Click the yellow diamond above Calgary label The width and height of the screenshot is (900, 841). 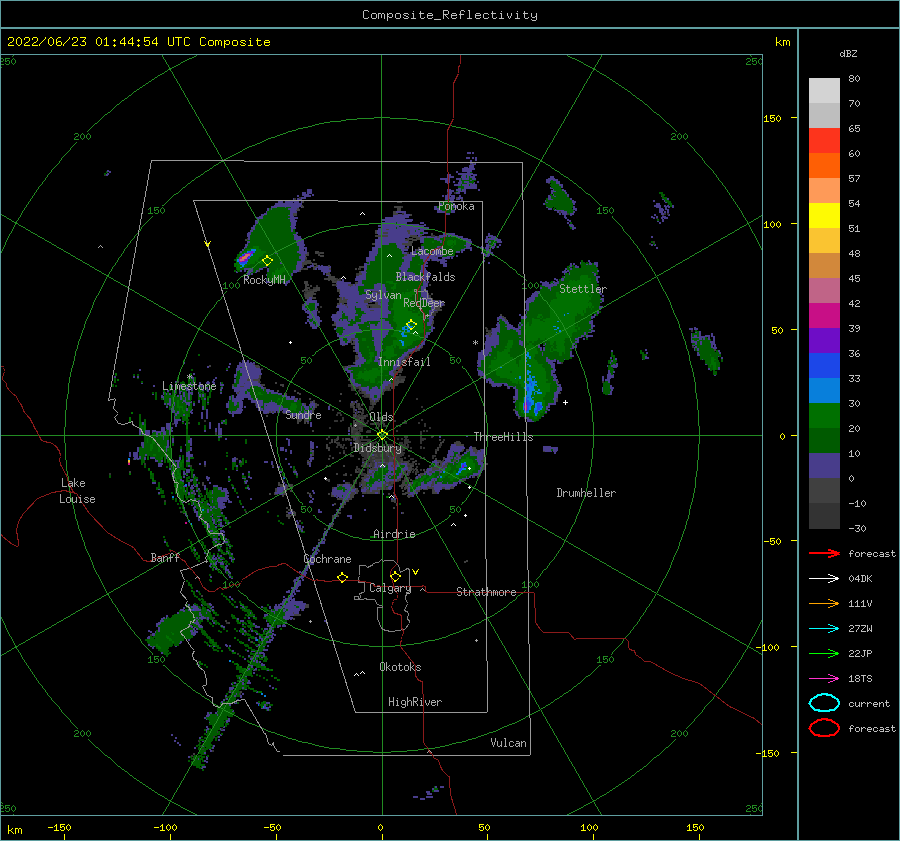[395, 576]
